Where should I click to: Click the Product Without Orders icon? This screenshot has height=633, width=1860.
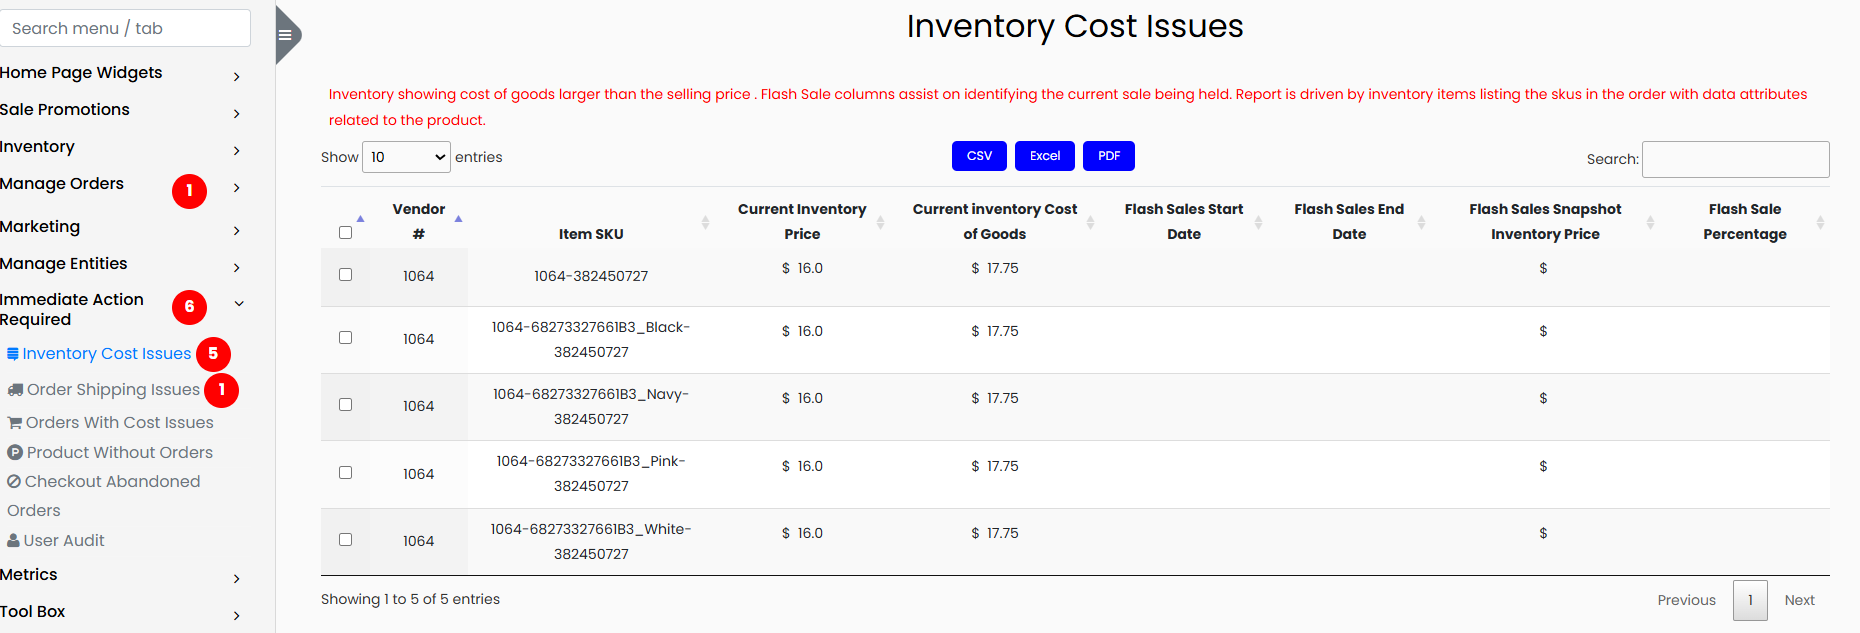[x=15, y=453]
